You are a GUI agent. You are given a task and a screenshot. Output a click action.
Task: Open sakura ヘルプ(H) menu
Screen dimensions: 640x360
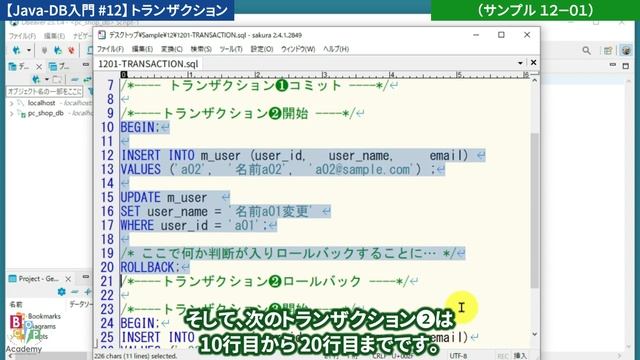[336, 49]
